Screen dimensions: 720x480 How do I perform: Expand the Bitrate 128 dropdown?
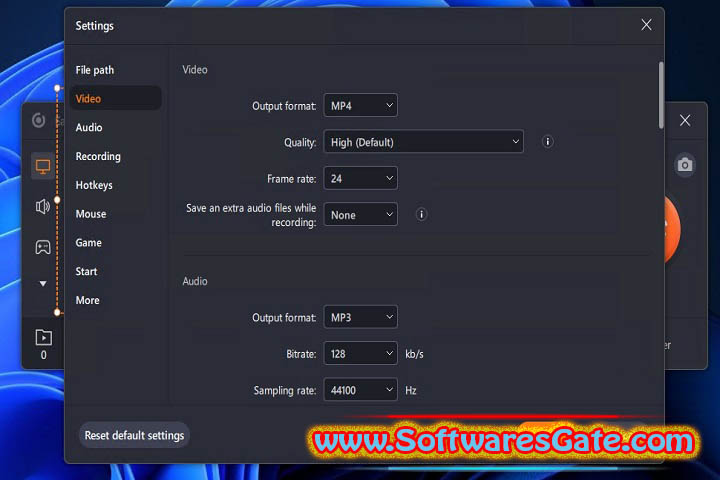click(360, 353)
